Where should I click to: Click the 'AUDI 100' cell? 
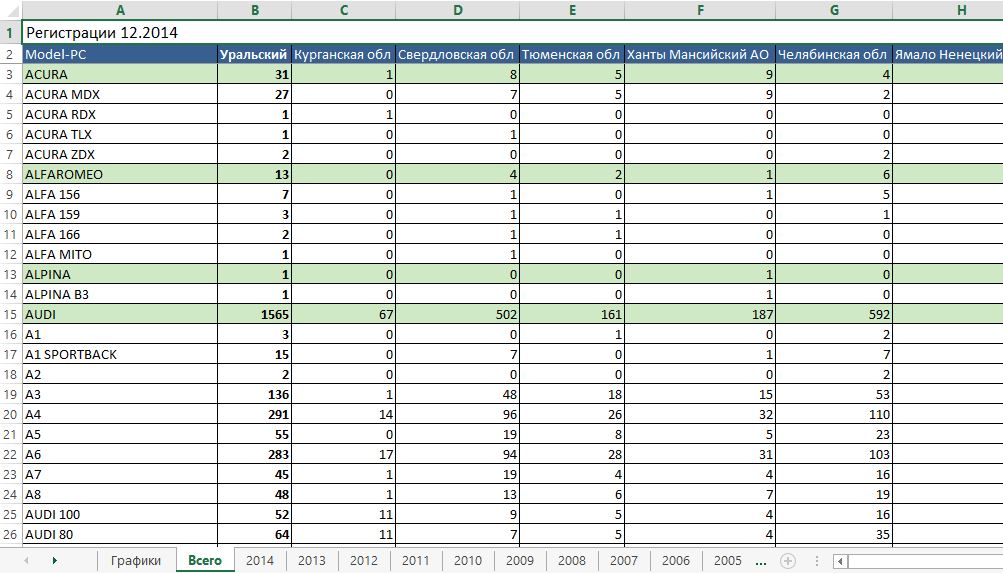tap(120, 514)
